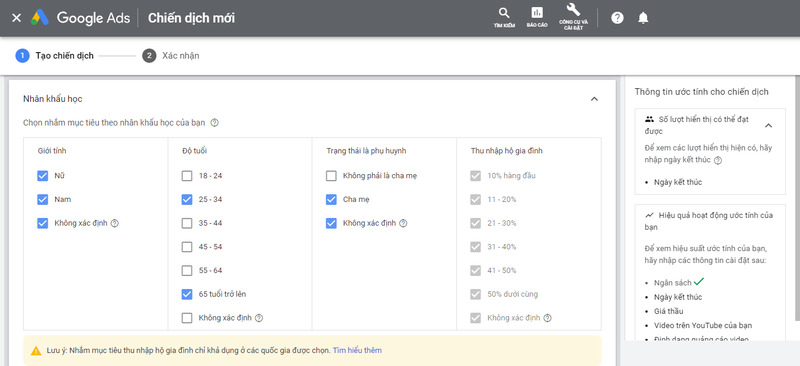This screenshot has height=366, width=800.
Task: Click the Giá thầu bullet item
Action: 668,311
